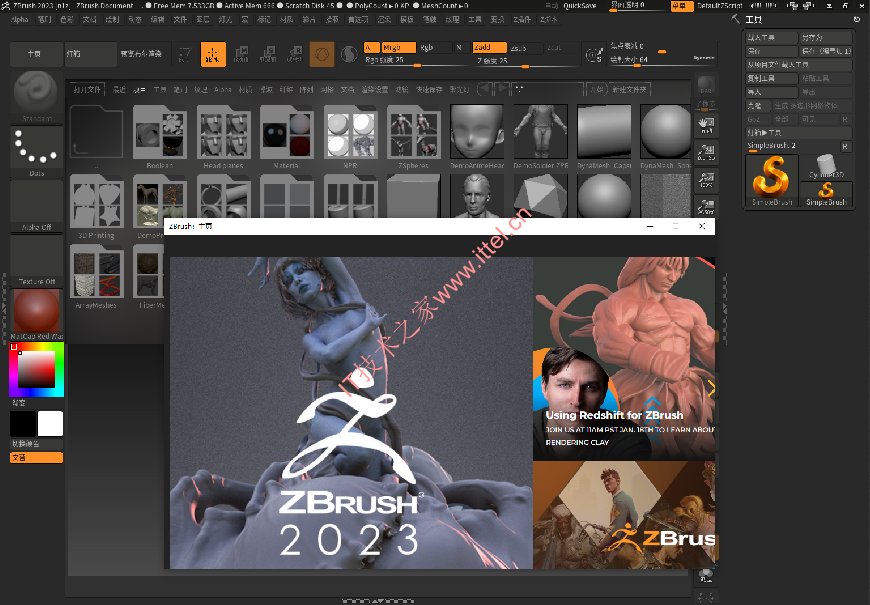Viewport: 870px width, 605px height.
Task: Click the Edit mode icon left of Draw
Action: [x=185, y=54]
